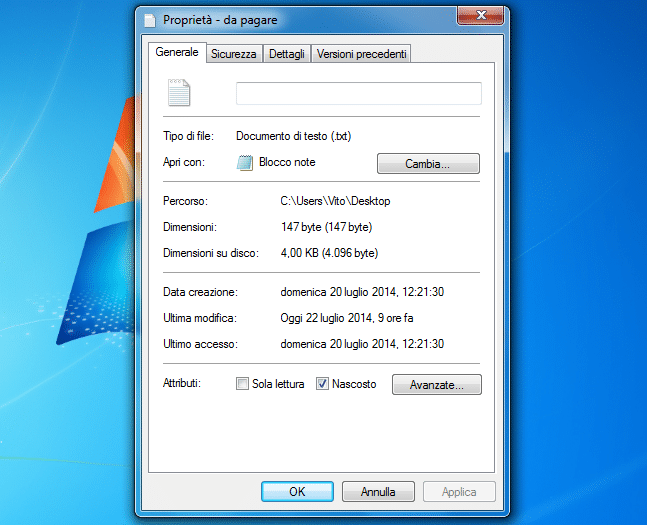Image resolution: width=647 pixels, height=525 pixels.
Task: Click the path text C:\Users\Vito\Desktop
Action: [335, 201]
